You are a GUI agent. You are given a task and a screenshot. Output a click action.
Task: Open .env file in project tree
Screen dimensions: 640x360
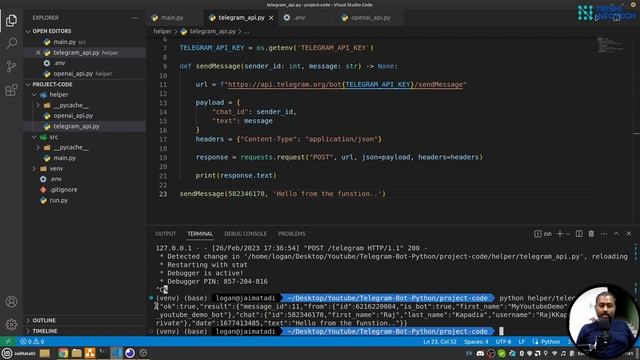point(56,179)
